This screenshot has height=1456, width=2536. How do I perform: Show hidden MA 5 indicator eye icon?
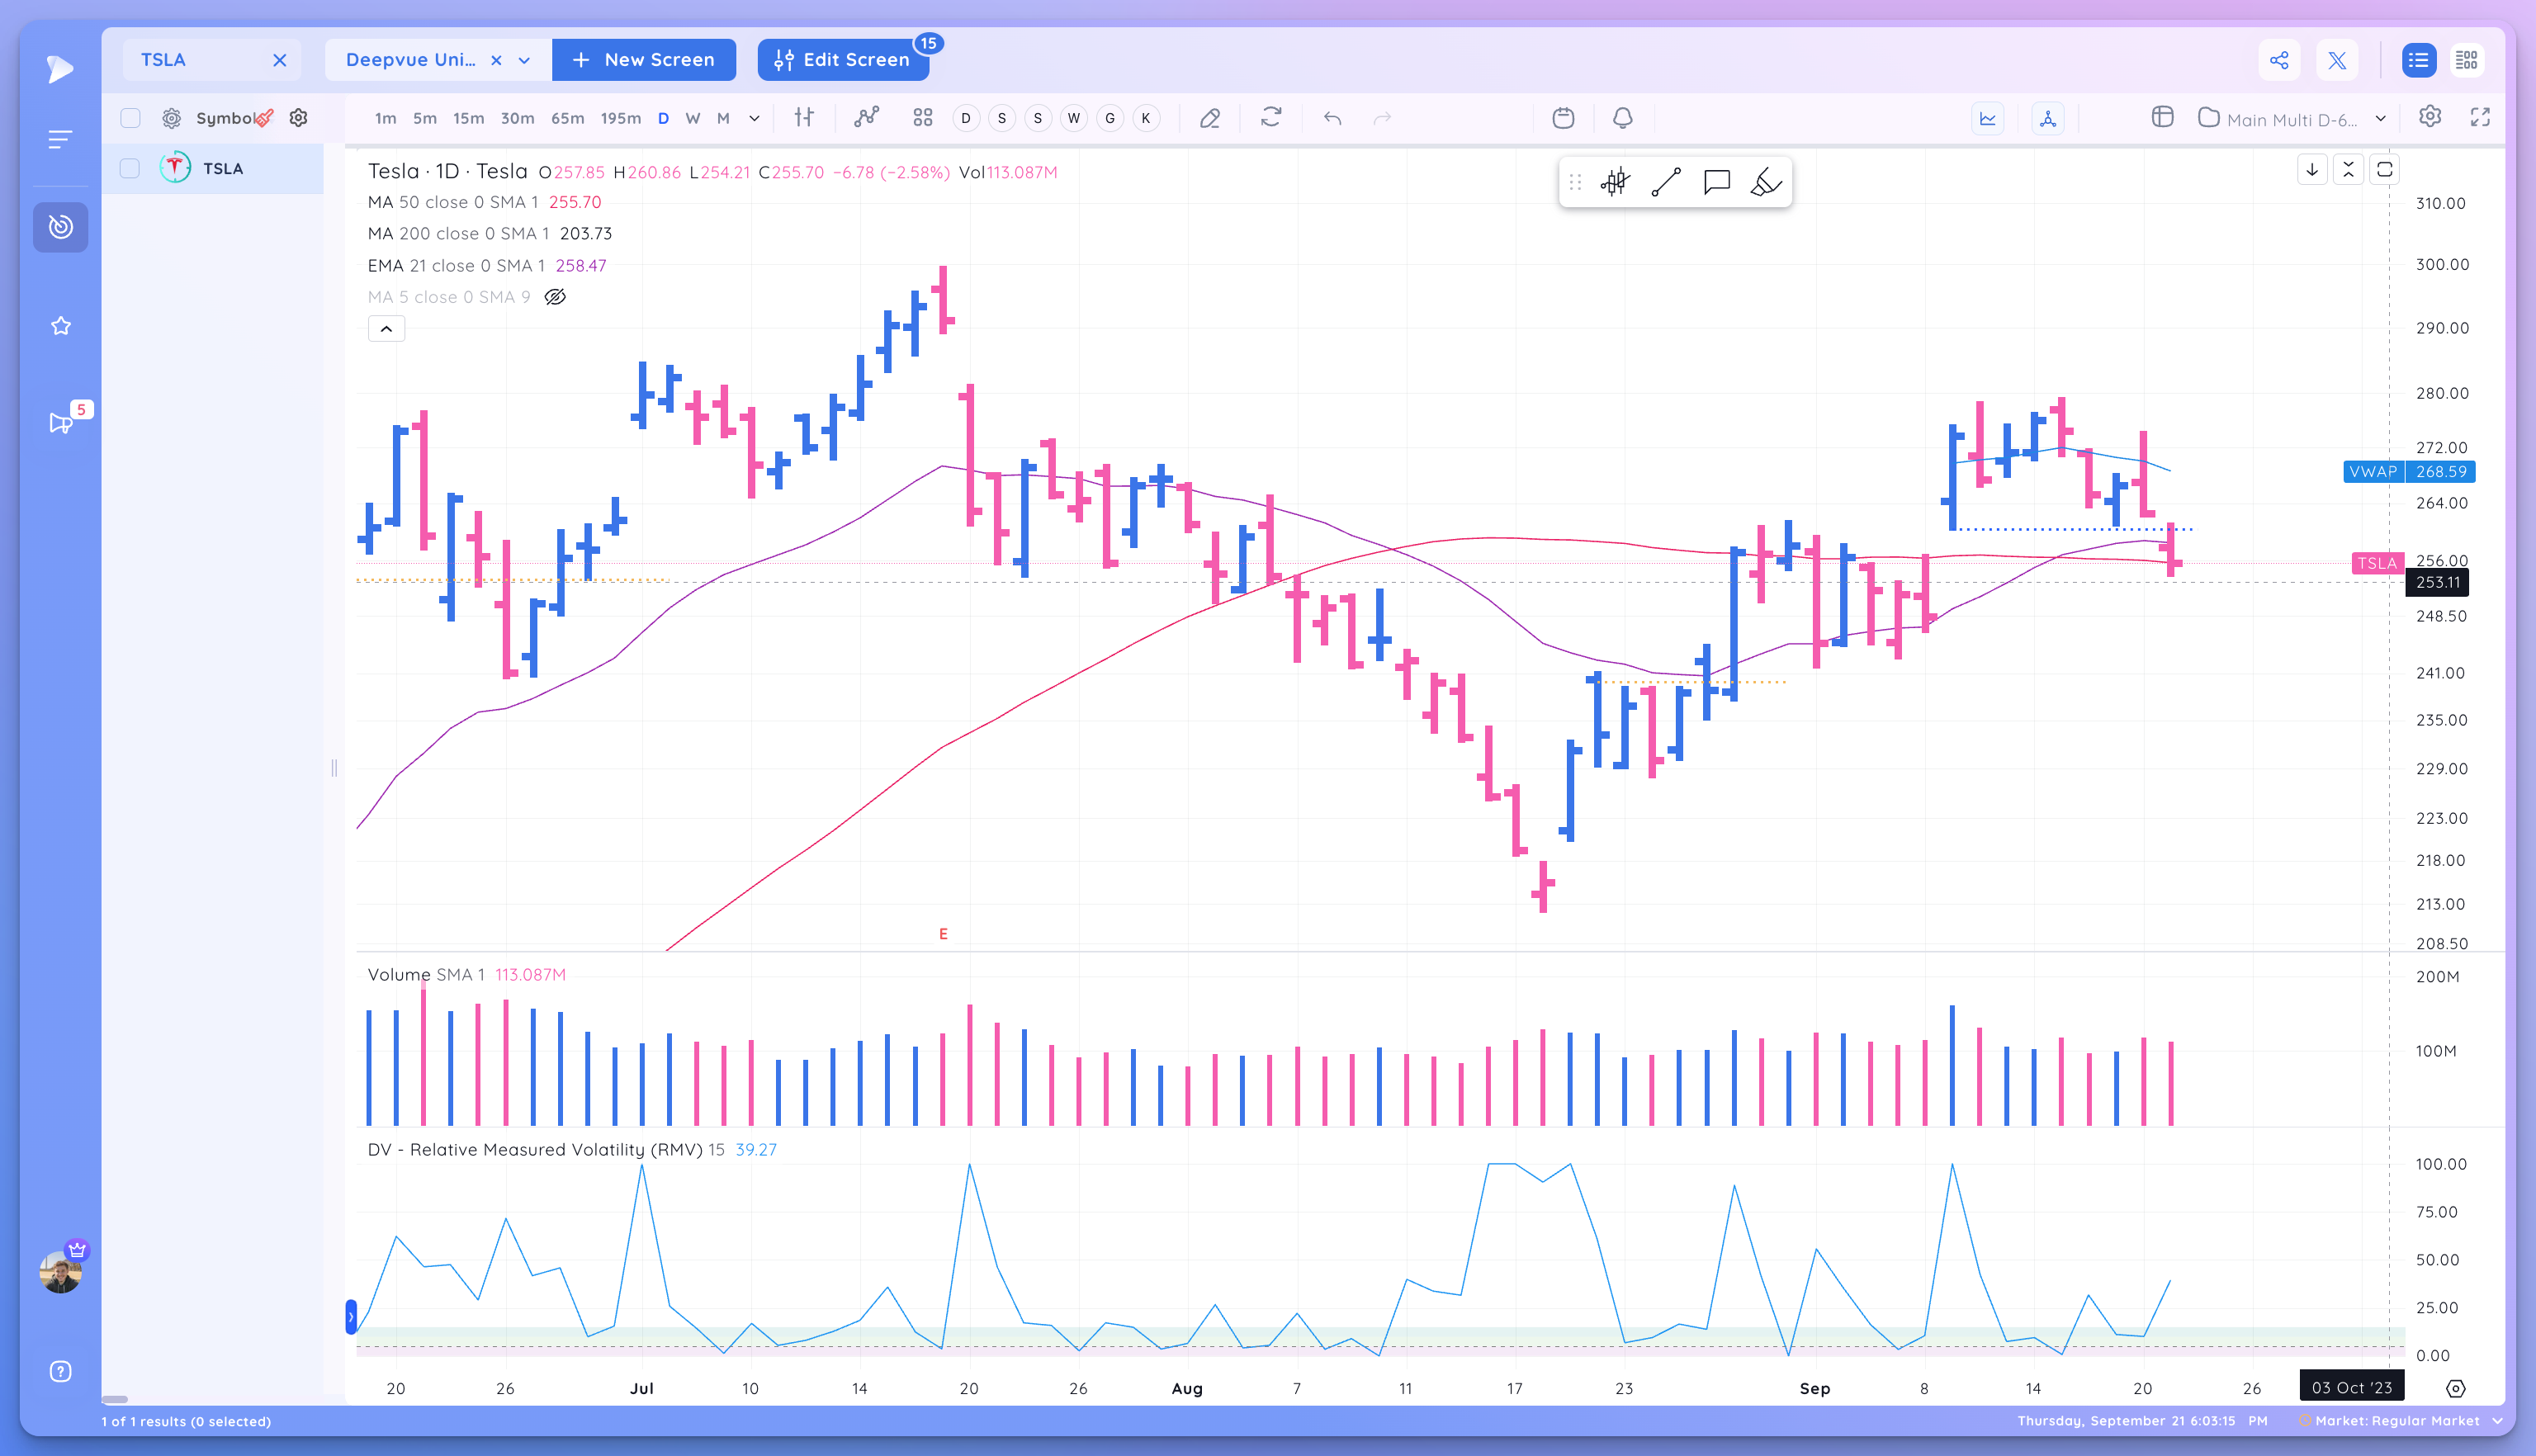pyautogui.click(x=555, y=297)
